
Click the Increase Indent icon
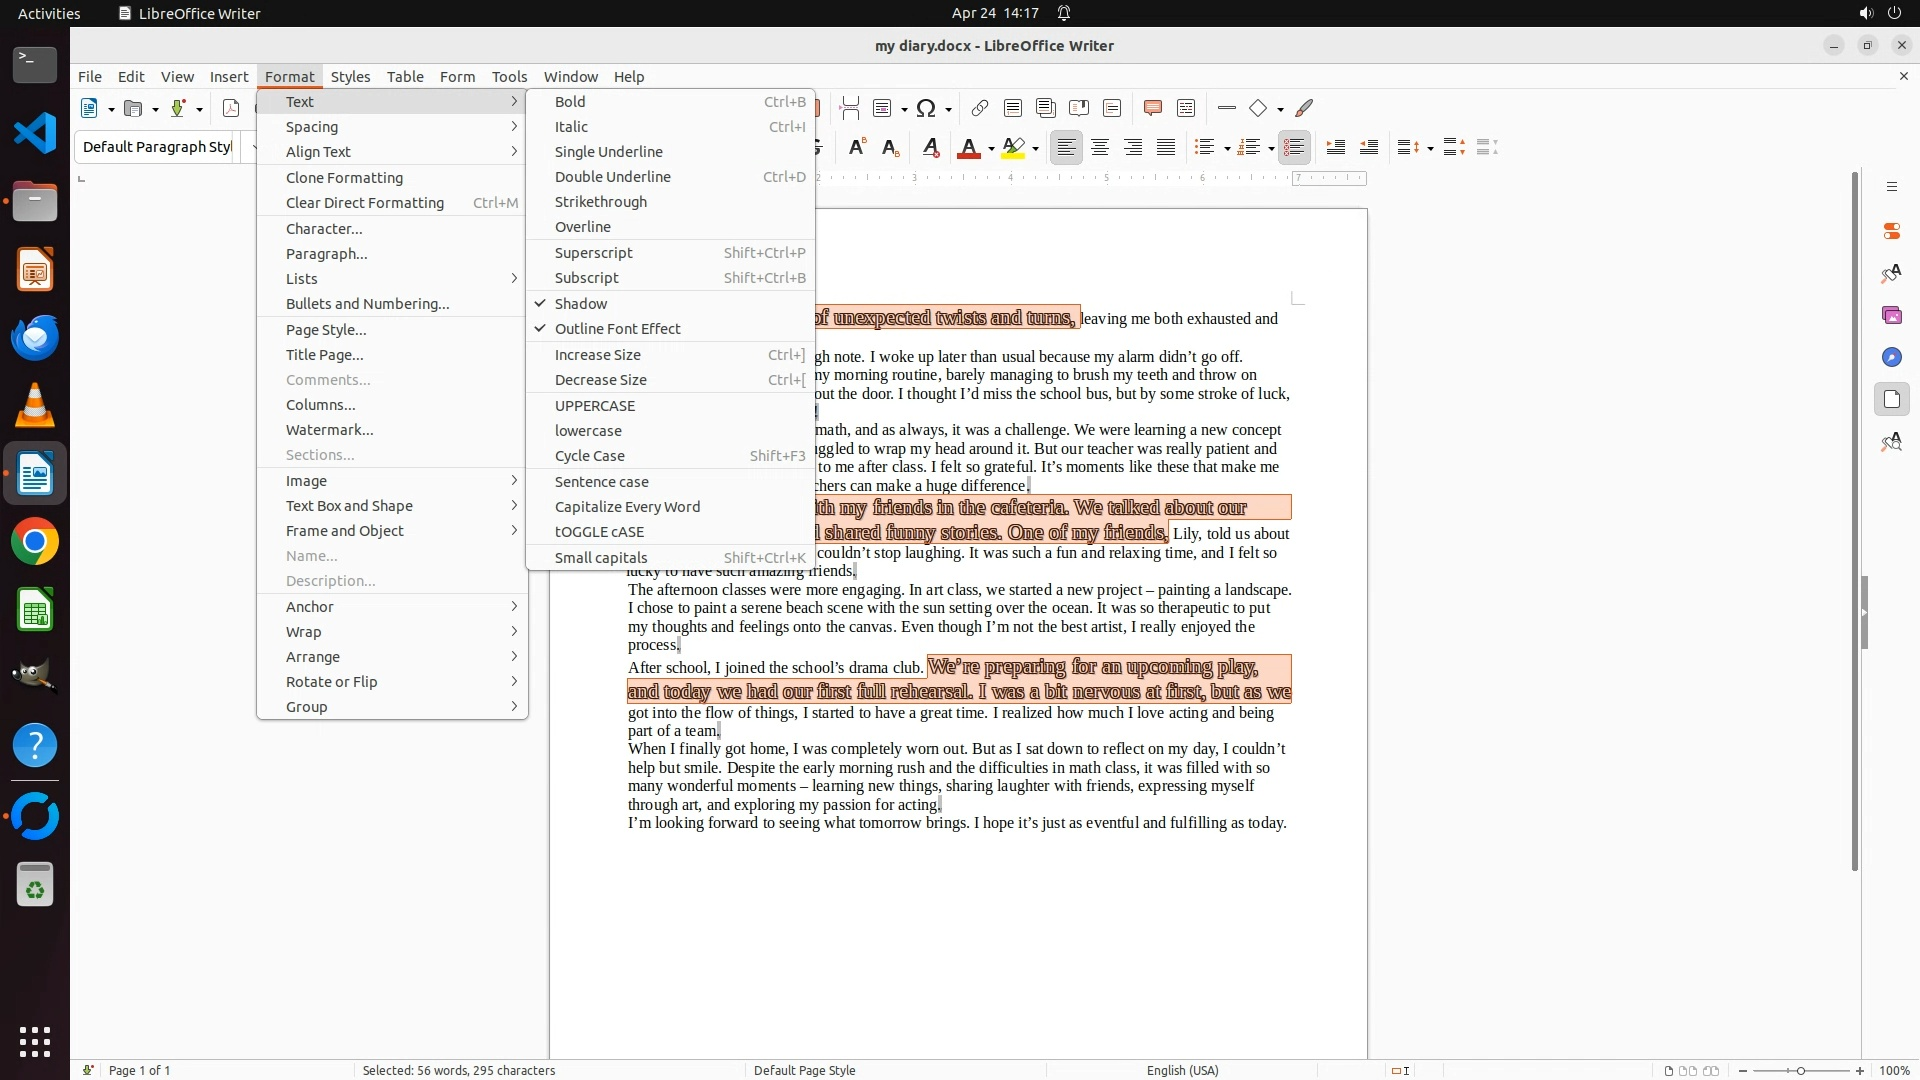[x=1335, y=148]
